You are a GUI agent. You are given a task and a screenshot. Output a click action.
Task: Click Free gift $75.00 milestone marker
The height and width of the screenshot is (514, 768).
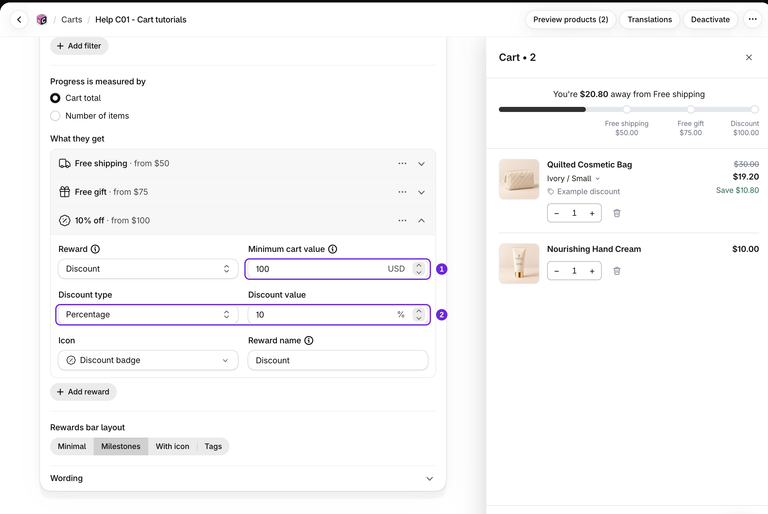tap(690, 109)
